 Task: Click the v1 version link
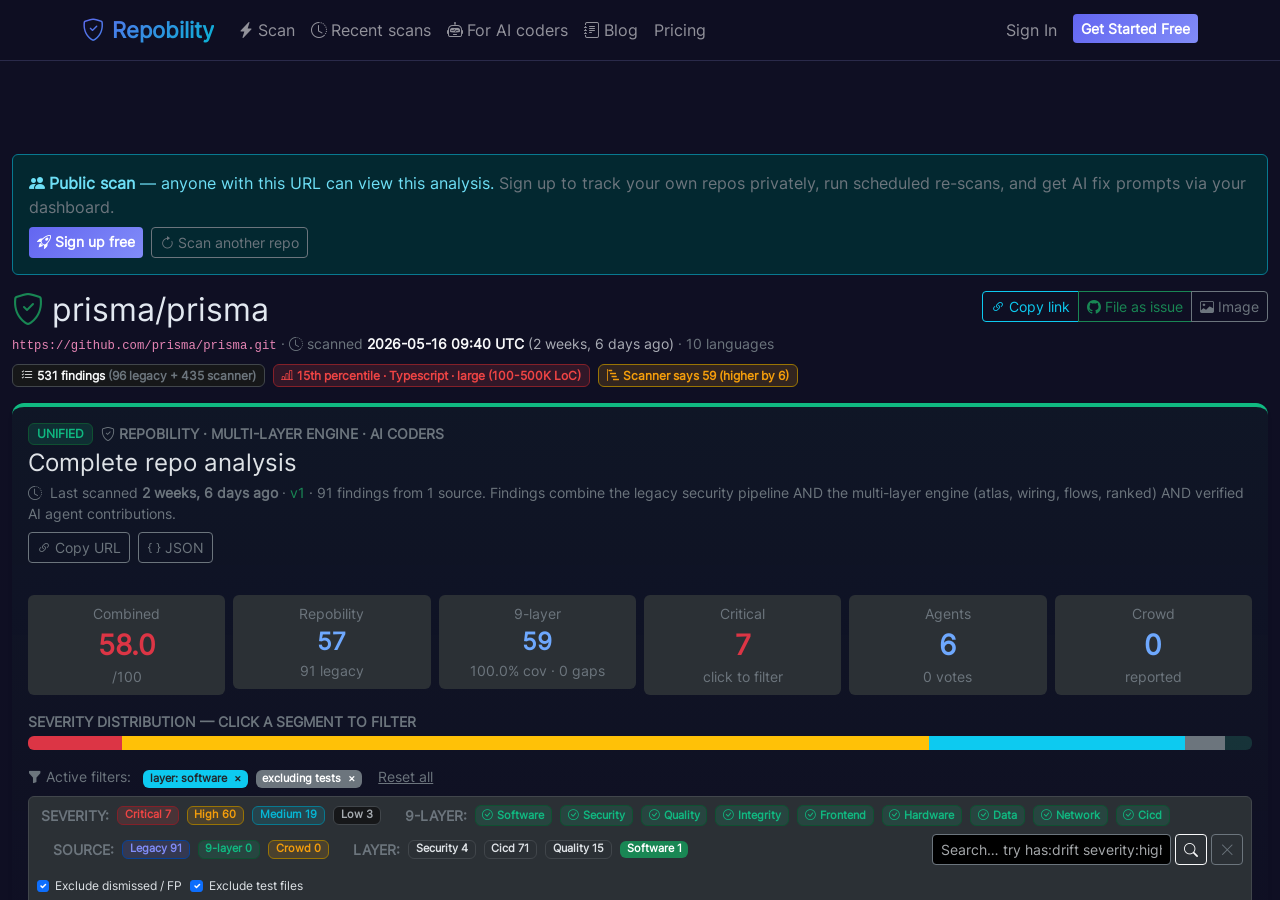297,493
